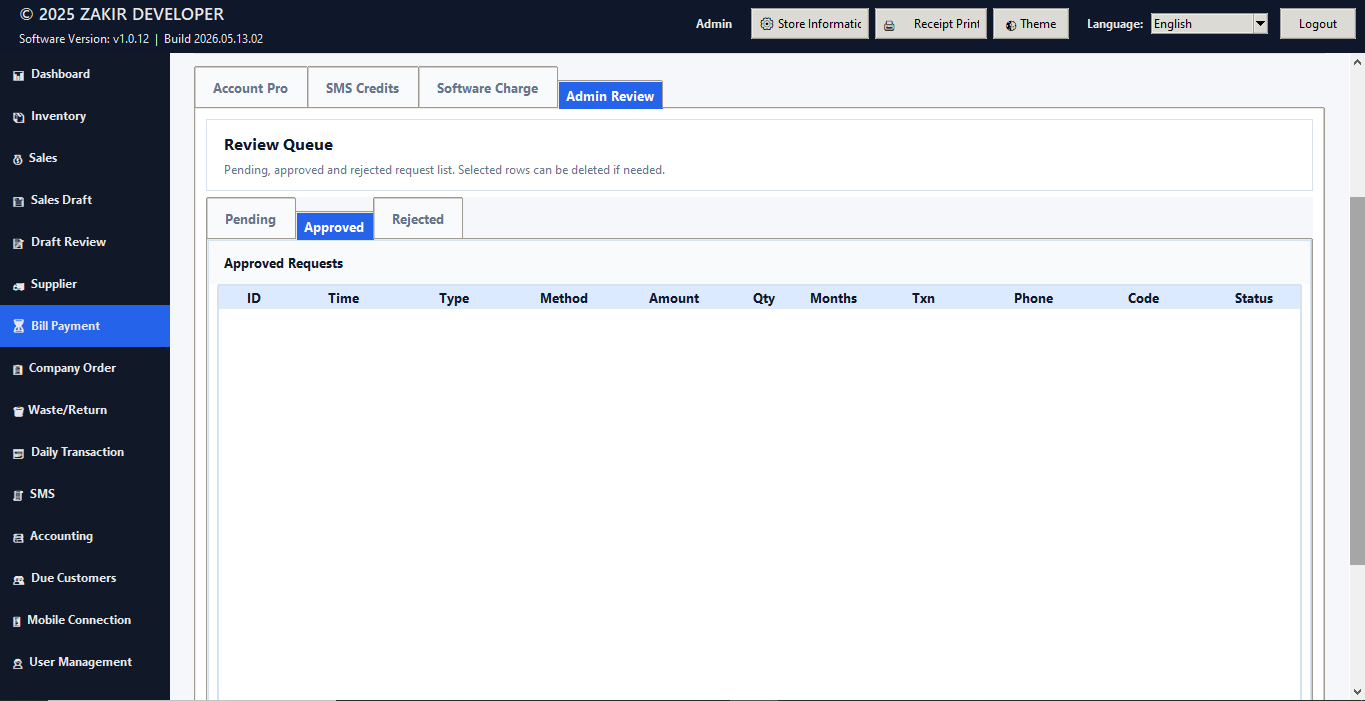Click the Approved Requests heading

coord(283,264)
